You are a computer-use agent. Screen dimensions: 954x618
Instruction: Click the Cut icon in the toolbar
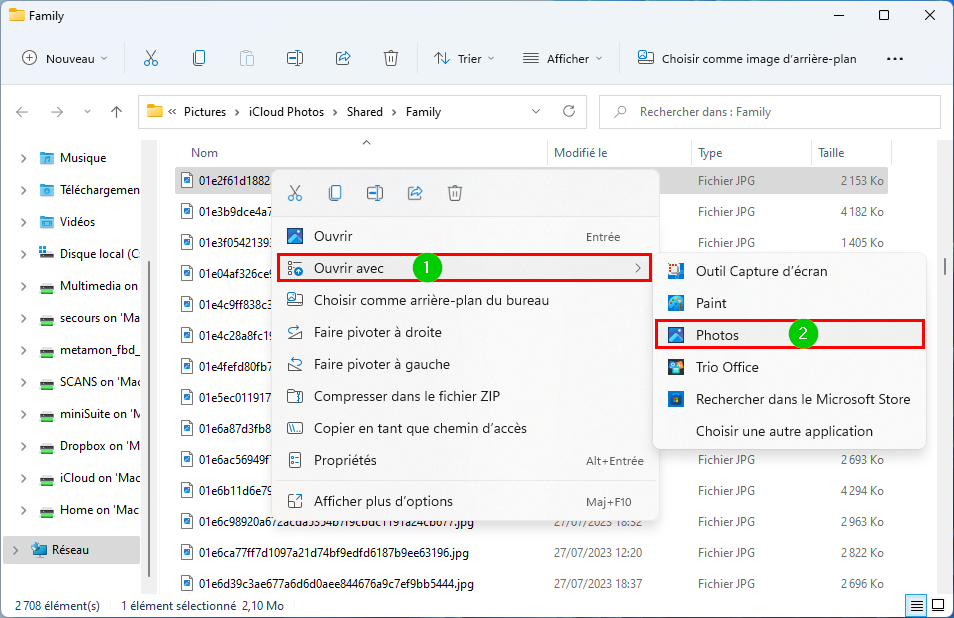click(x=151, y=58)
